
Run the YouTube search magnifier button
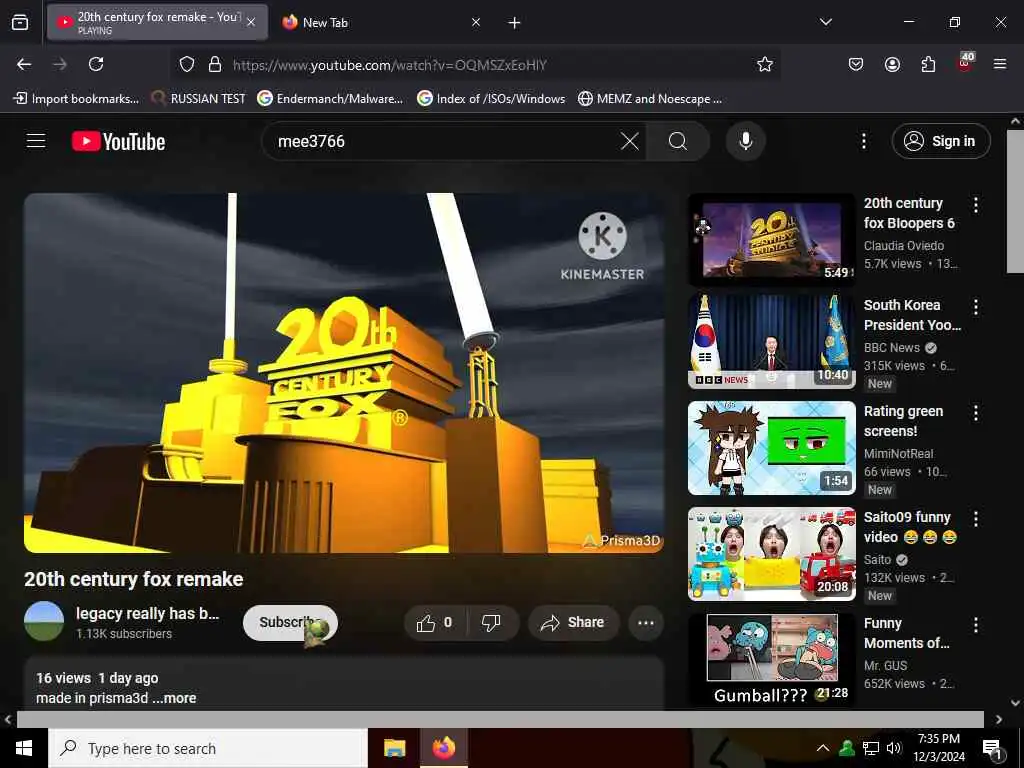678,141
